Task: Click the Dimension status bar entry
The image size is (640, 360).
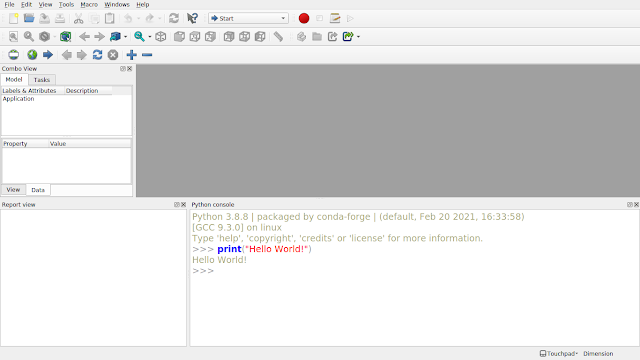Action: tap(598, 353)
